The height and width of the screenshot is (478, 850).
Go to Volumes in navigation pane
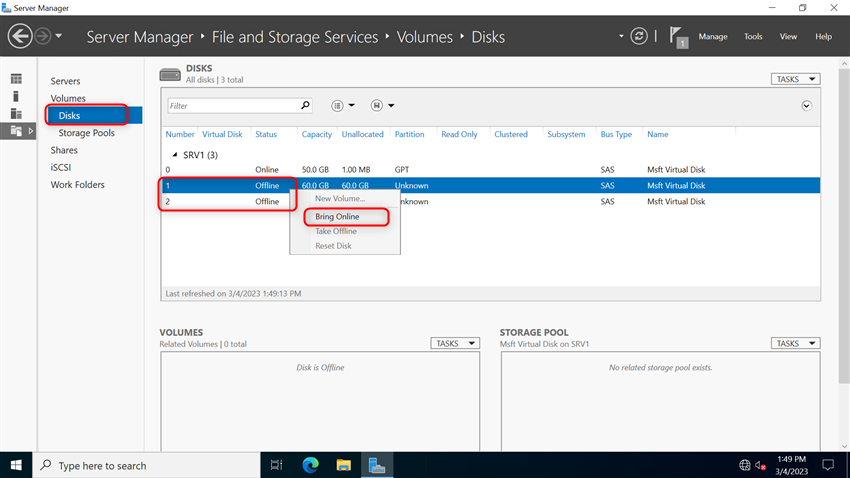(x=68, y=98)
